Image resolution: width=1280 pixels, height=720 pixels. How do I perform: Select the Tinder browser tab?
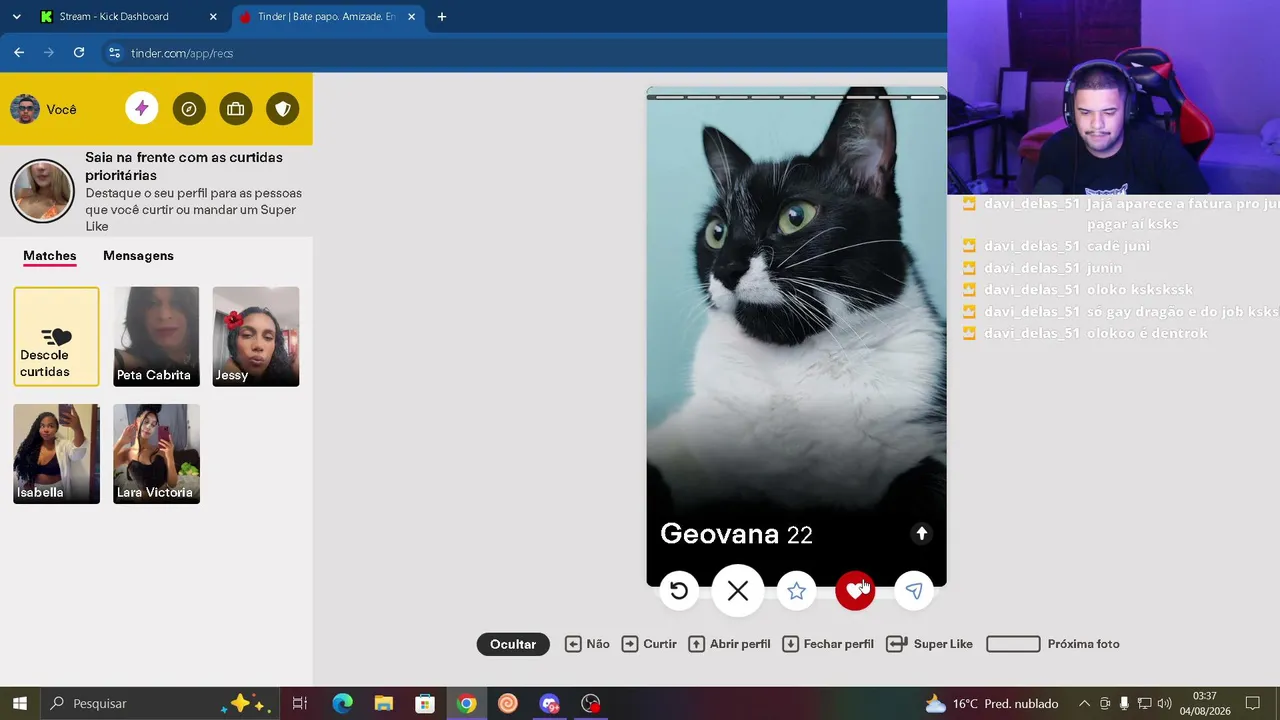point(328,17)
